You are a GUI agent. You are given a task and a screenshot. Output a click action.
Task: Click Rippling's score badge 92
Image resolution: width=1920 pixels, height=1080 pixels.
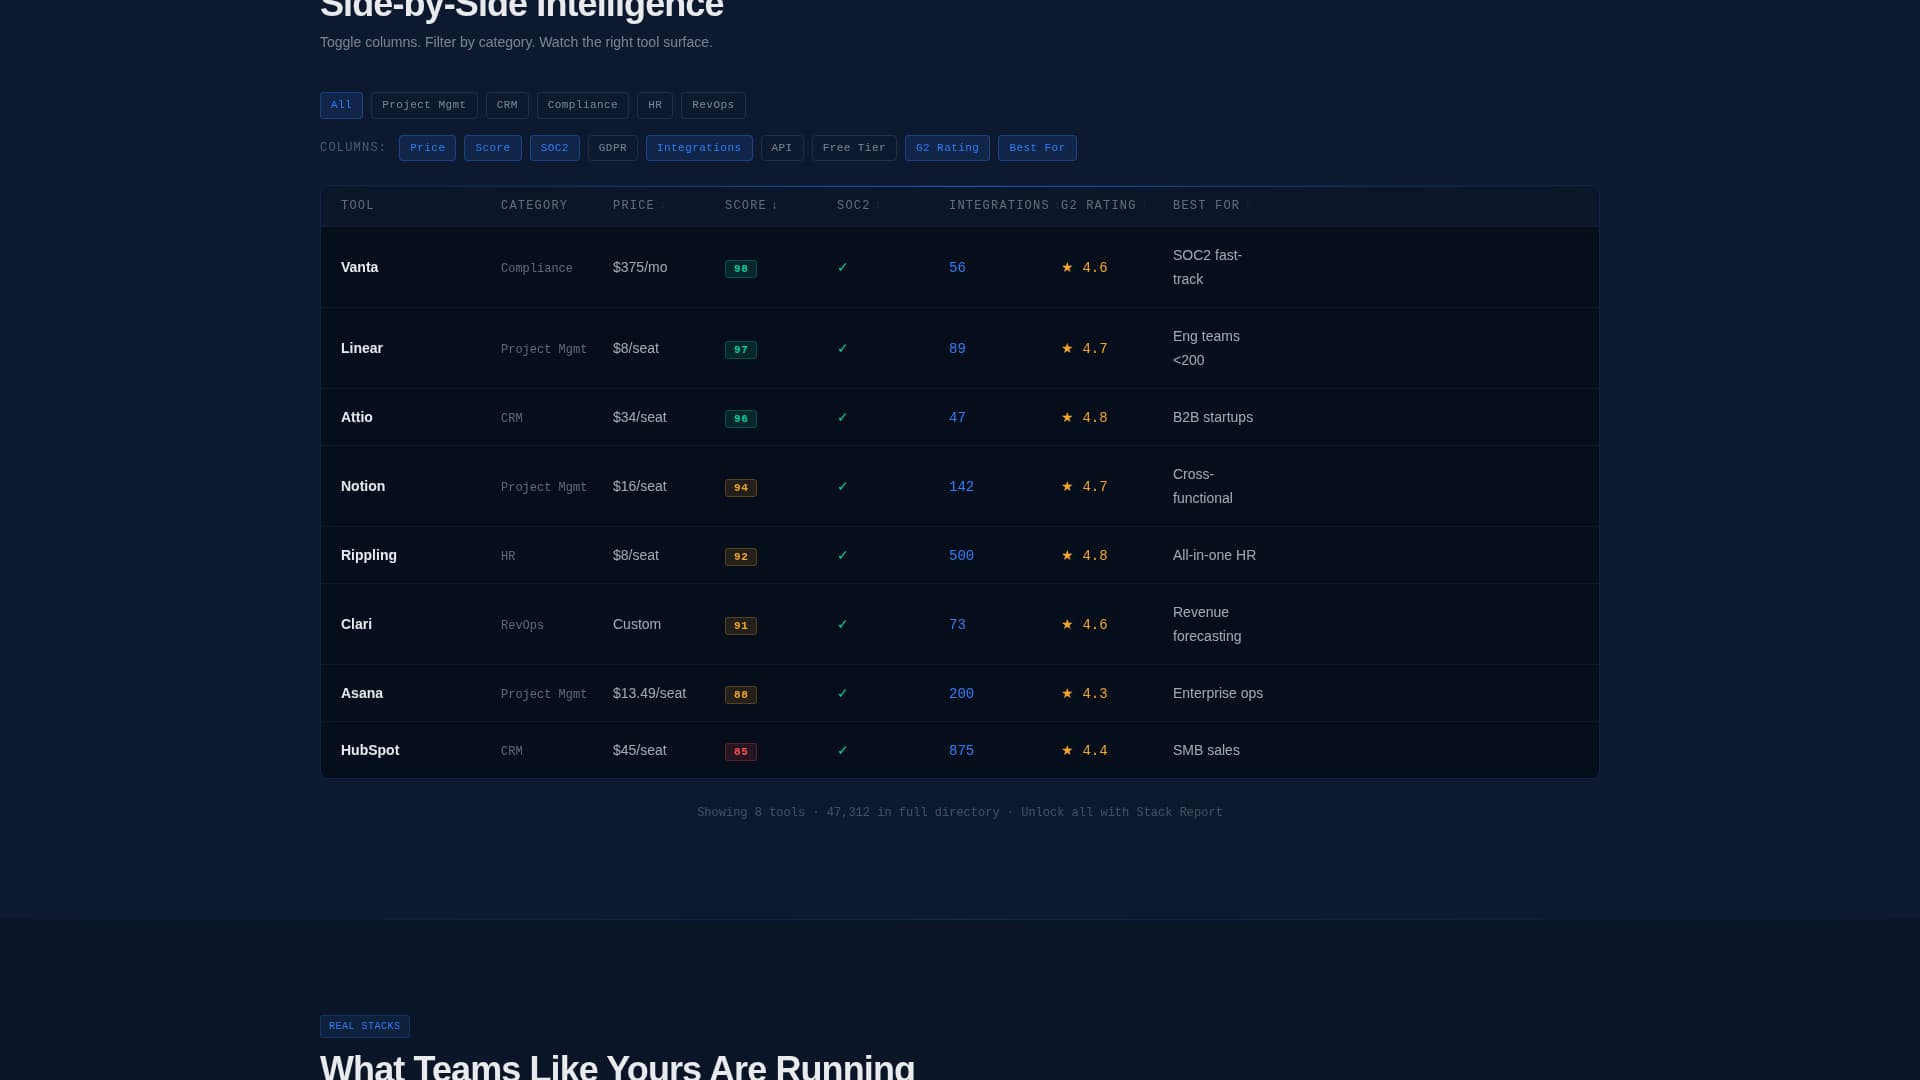pyautogui.click(x=741, y=557)
